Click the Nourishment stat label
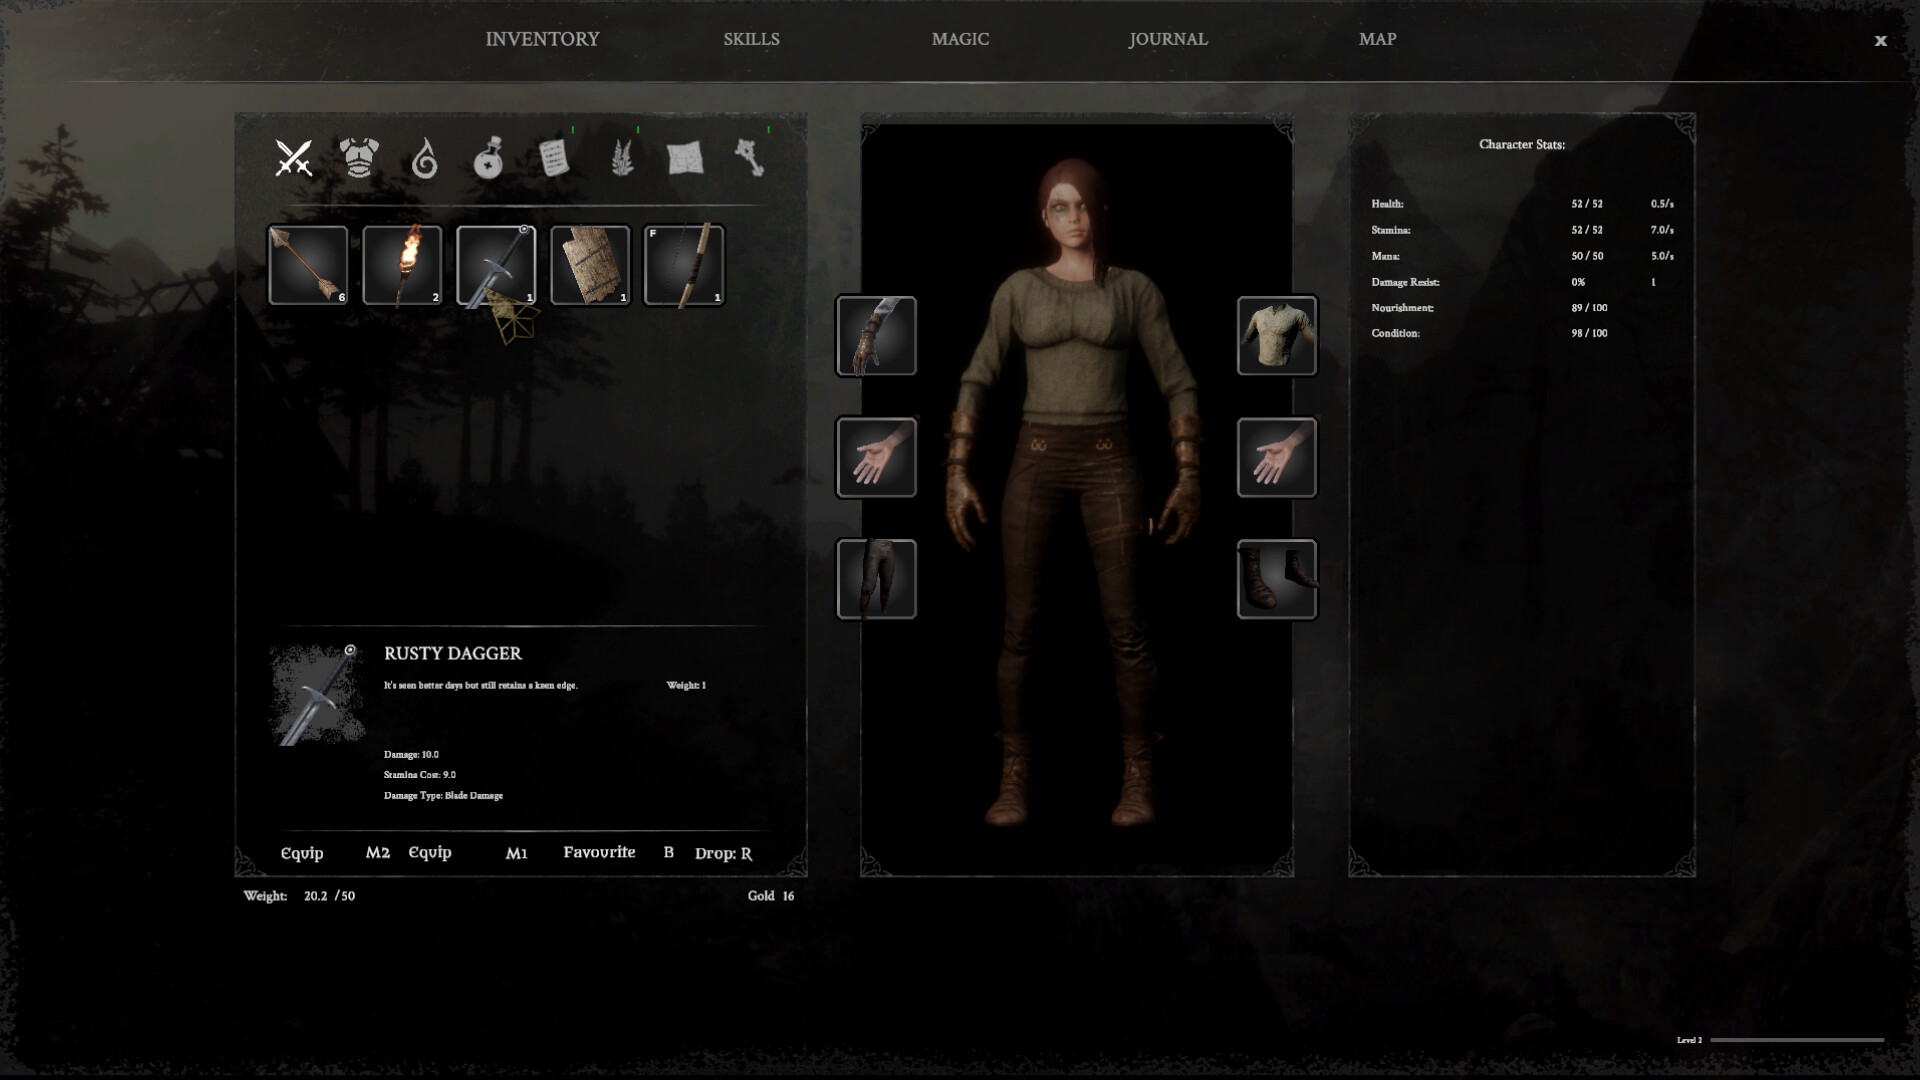 coord(1402,308)
